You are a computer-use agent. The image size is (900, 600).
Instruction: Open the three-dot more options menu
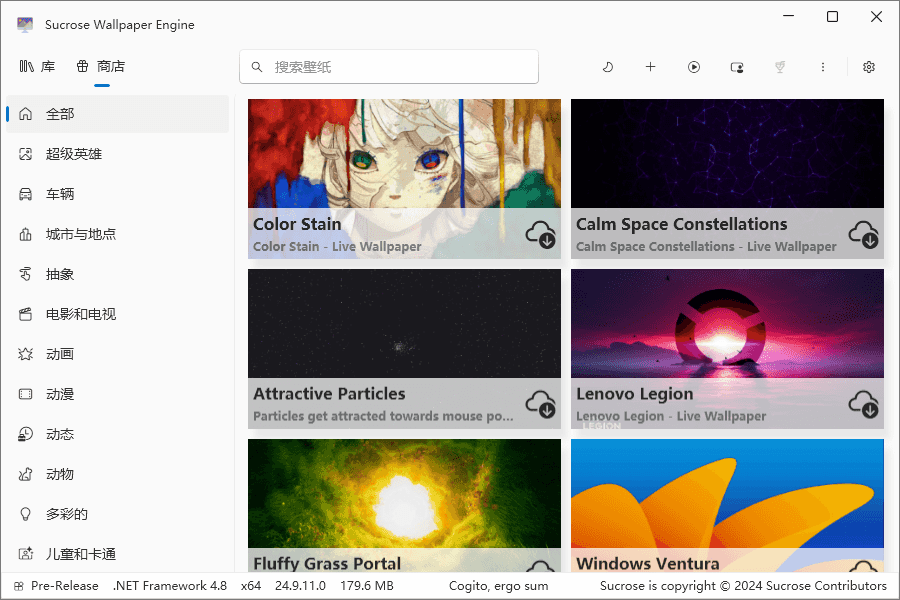(x=823, y=67)
